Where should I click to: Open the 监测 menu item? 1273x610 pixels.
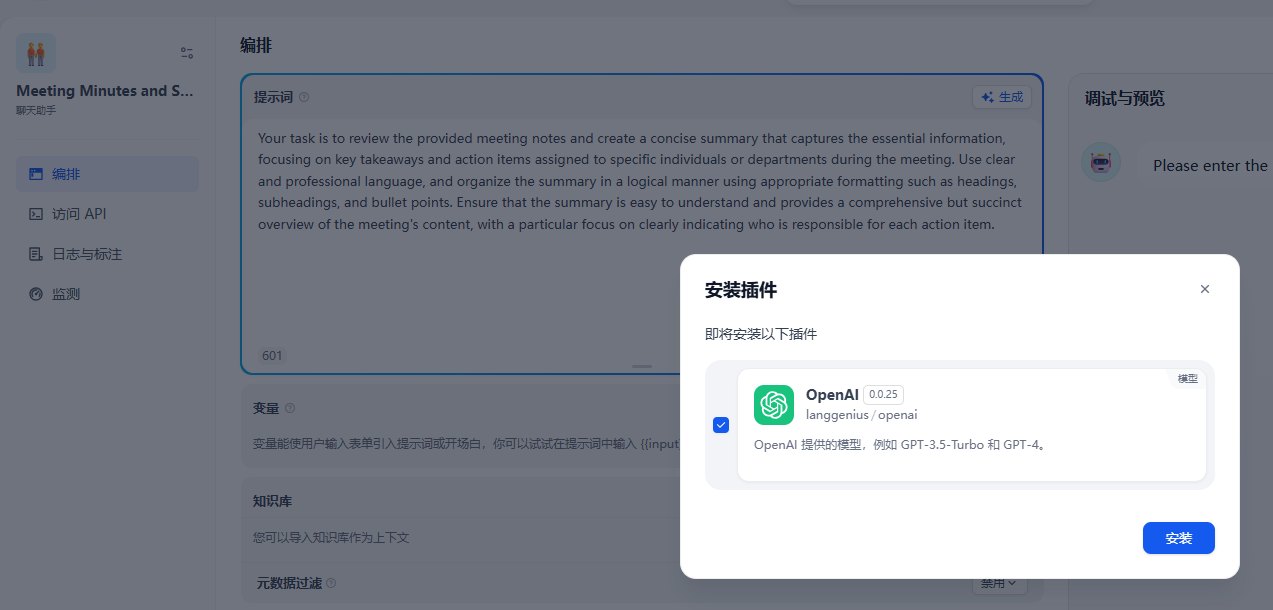[x=107, y=294]
